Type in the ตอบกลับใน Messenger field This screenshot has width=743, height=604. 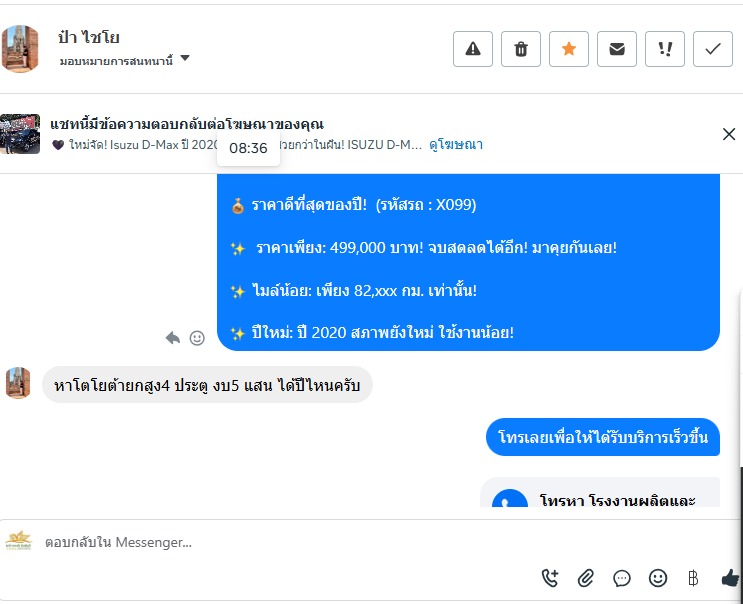(280, 542)
